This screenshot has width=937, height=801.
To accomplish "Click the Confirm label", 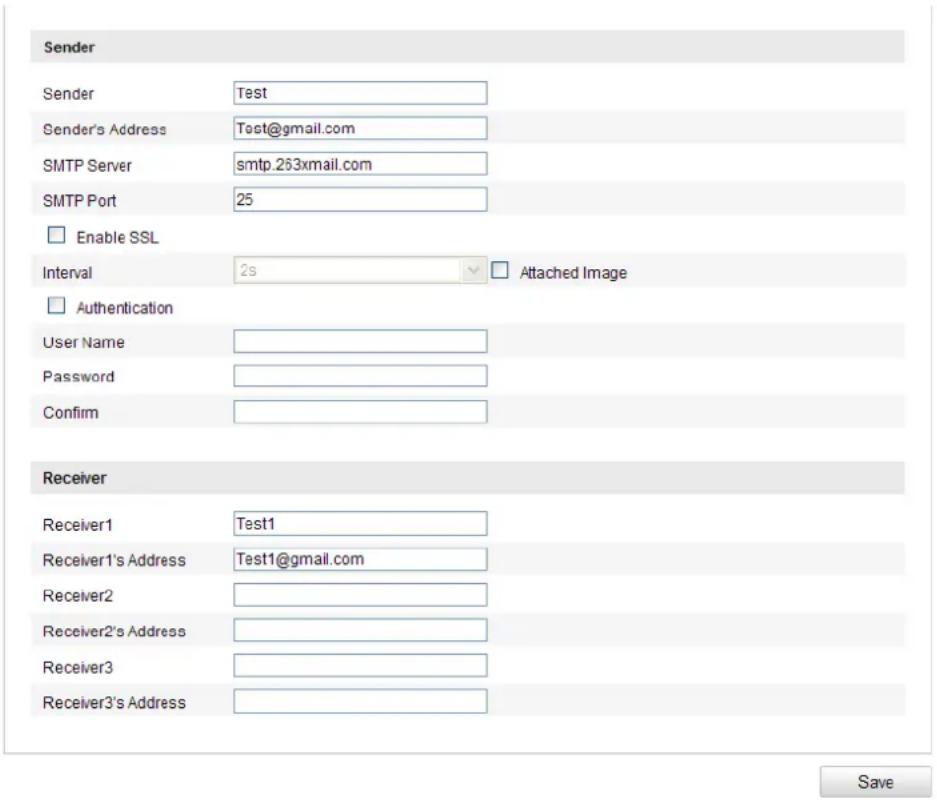I will (x=71, y=412).
